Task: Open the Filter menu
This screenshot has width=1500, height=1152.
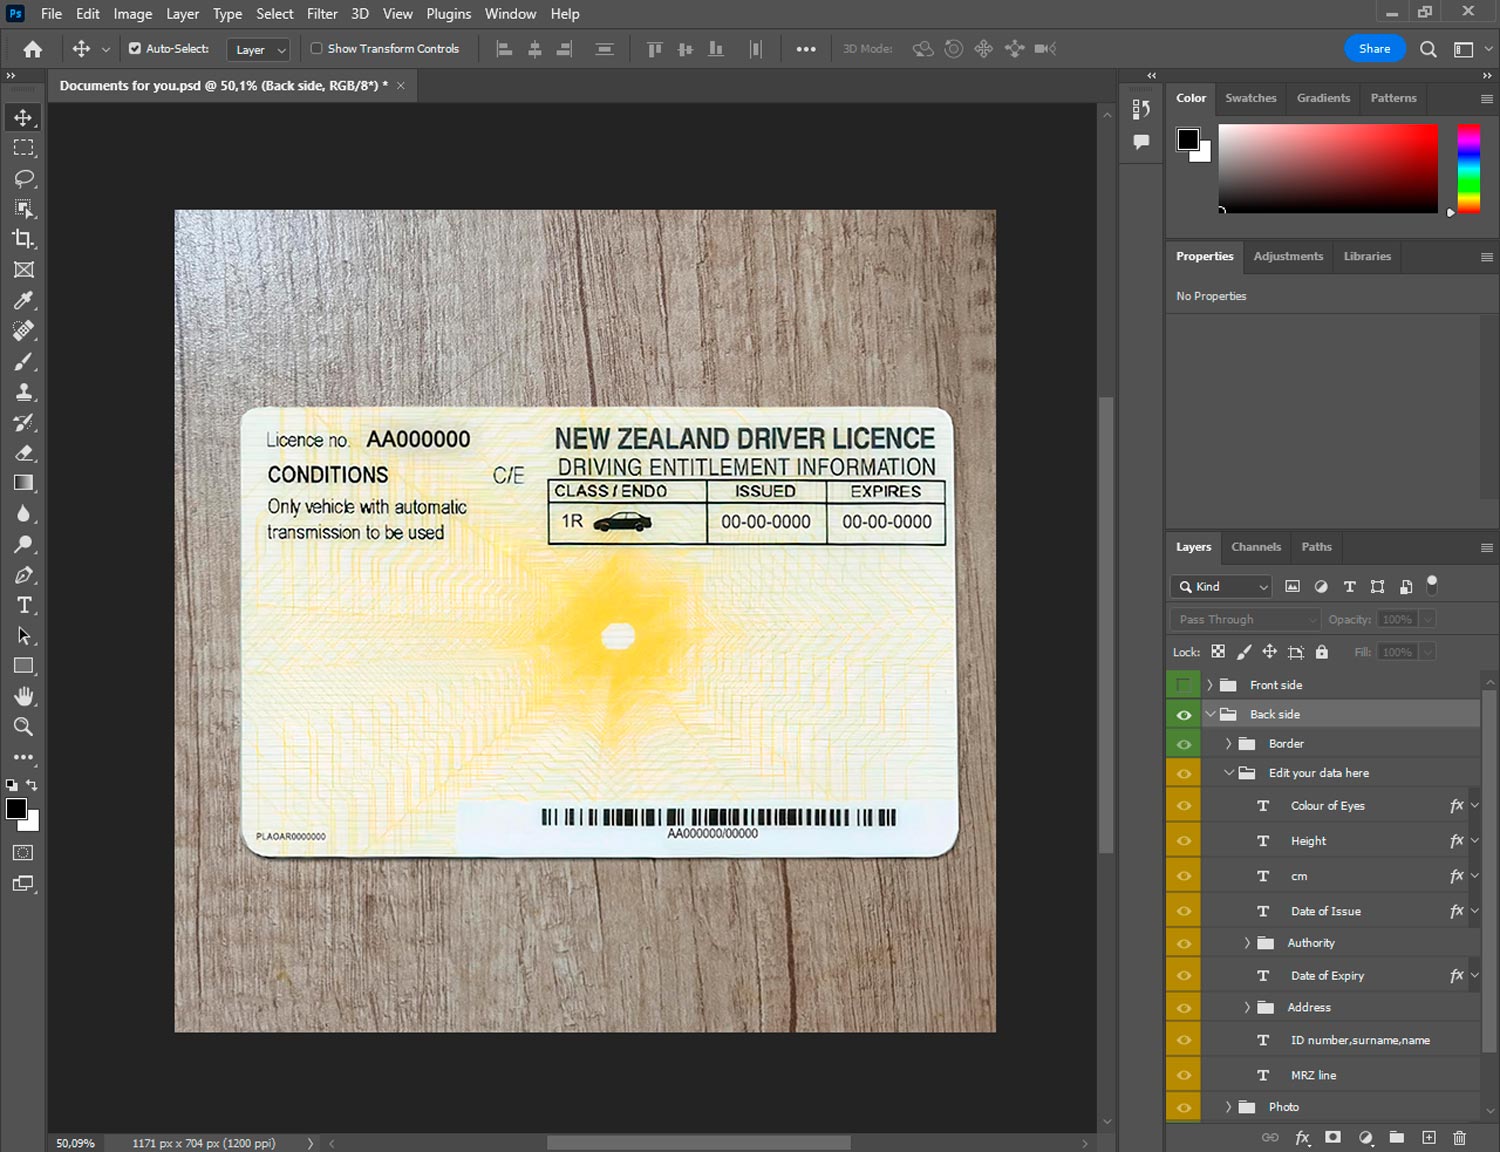Action: click(322, 14)
